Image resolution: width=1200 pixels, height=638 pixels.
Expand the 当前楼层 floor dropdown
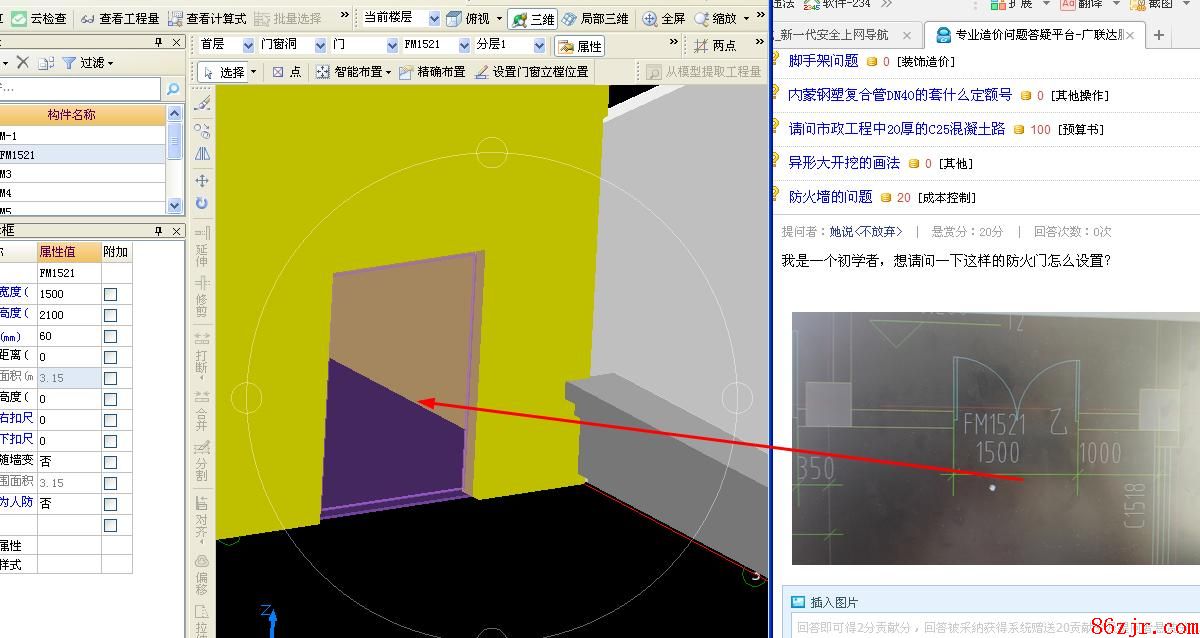(x=433, y=18)
